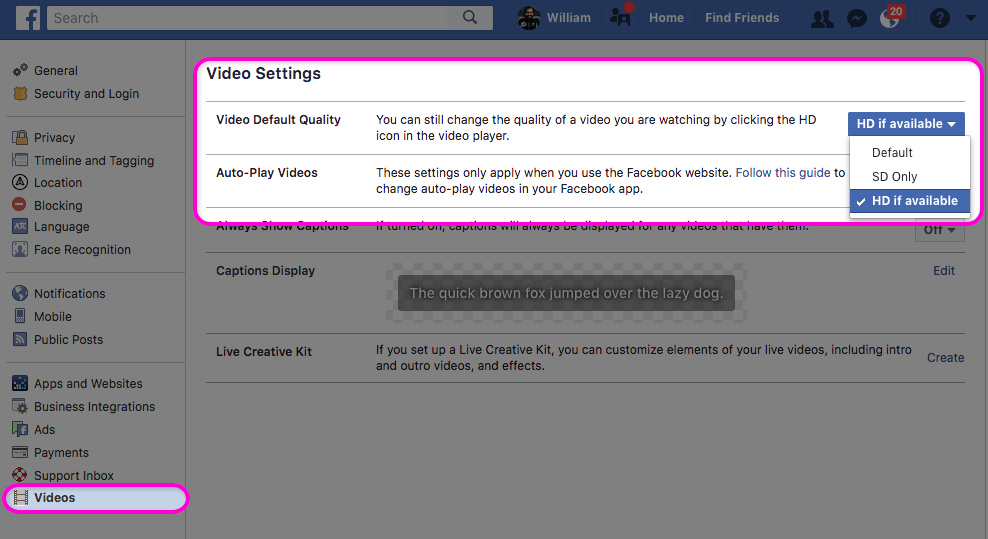The image size is (988, 539).
Task: Click Create for Live Creative Kit
Action: (x=945, y=357)
